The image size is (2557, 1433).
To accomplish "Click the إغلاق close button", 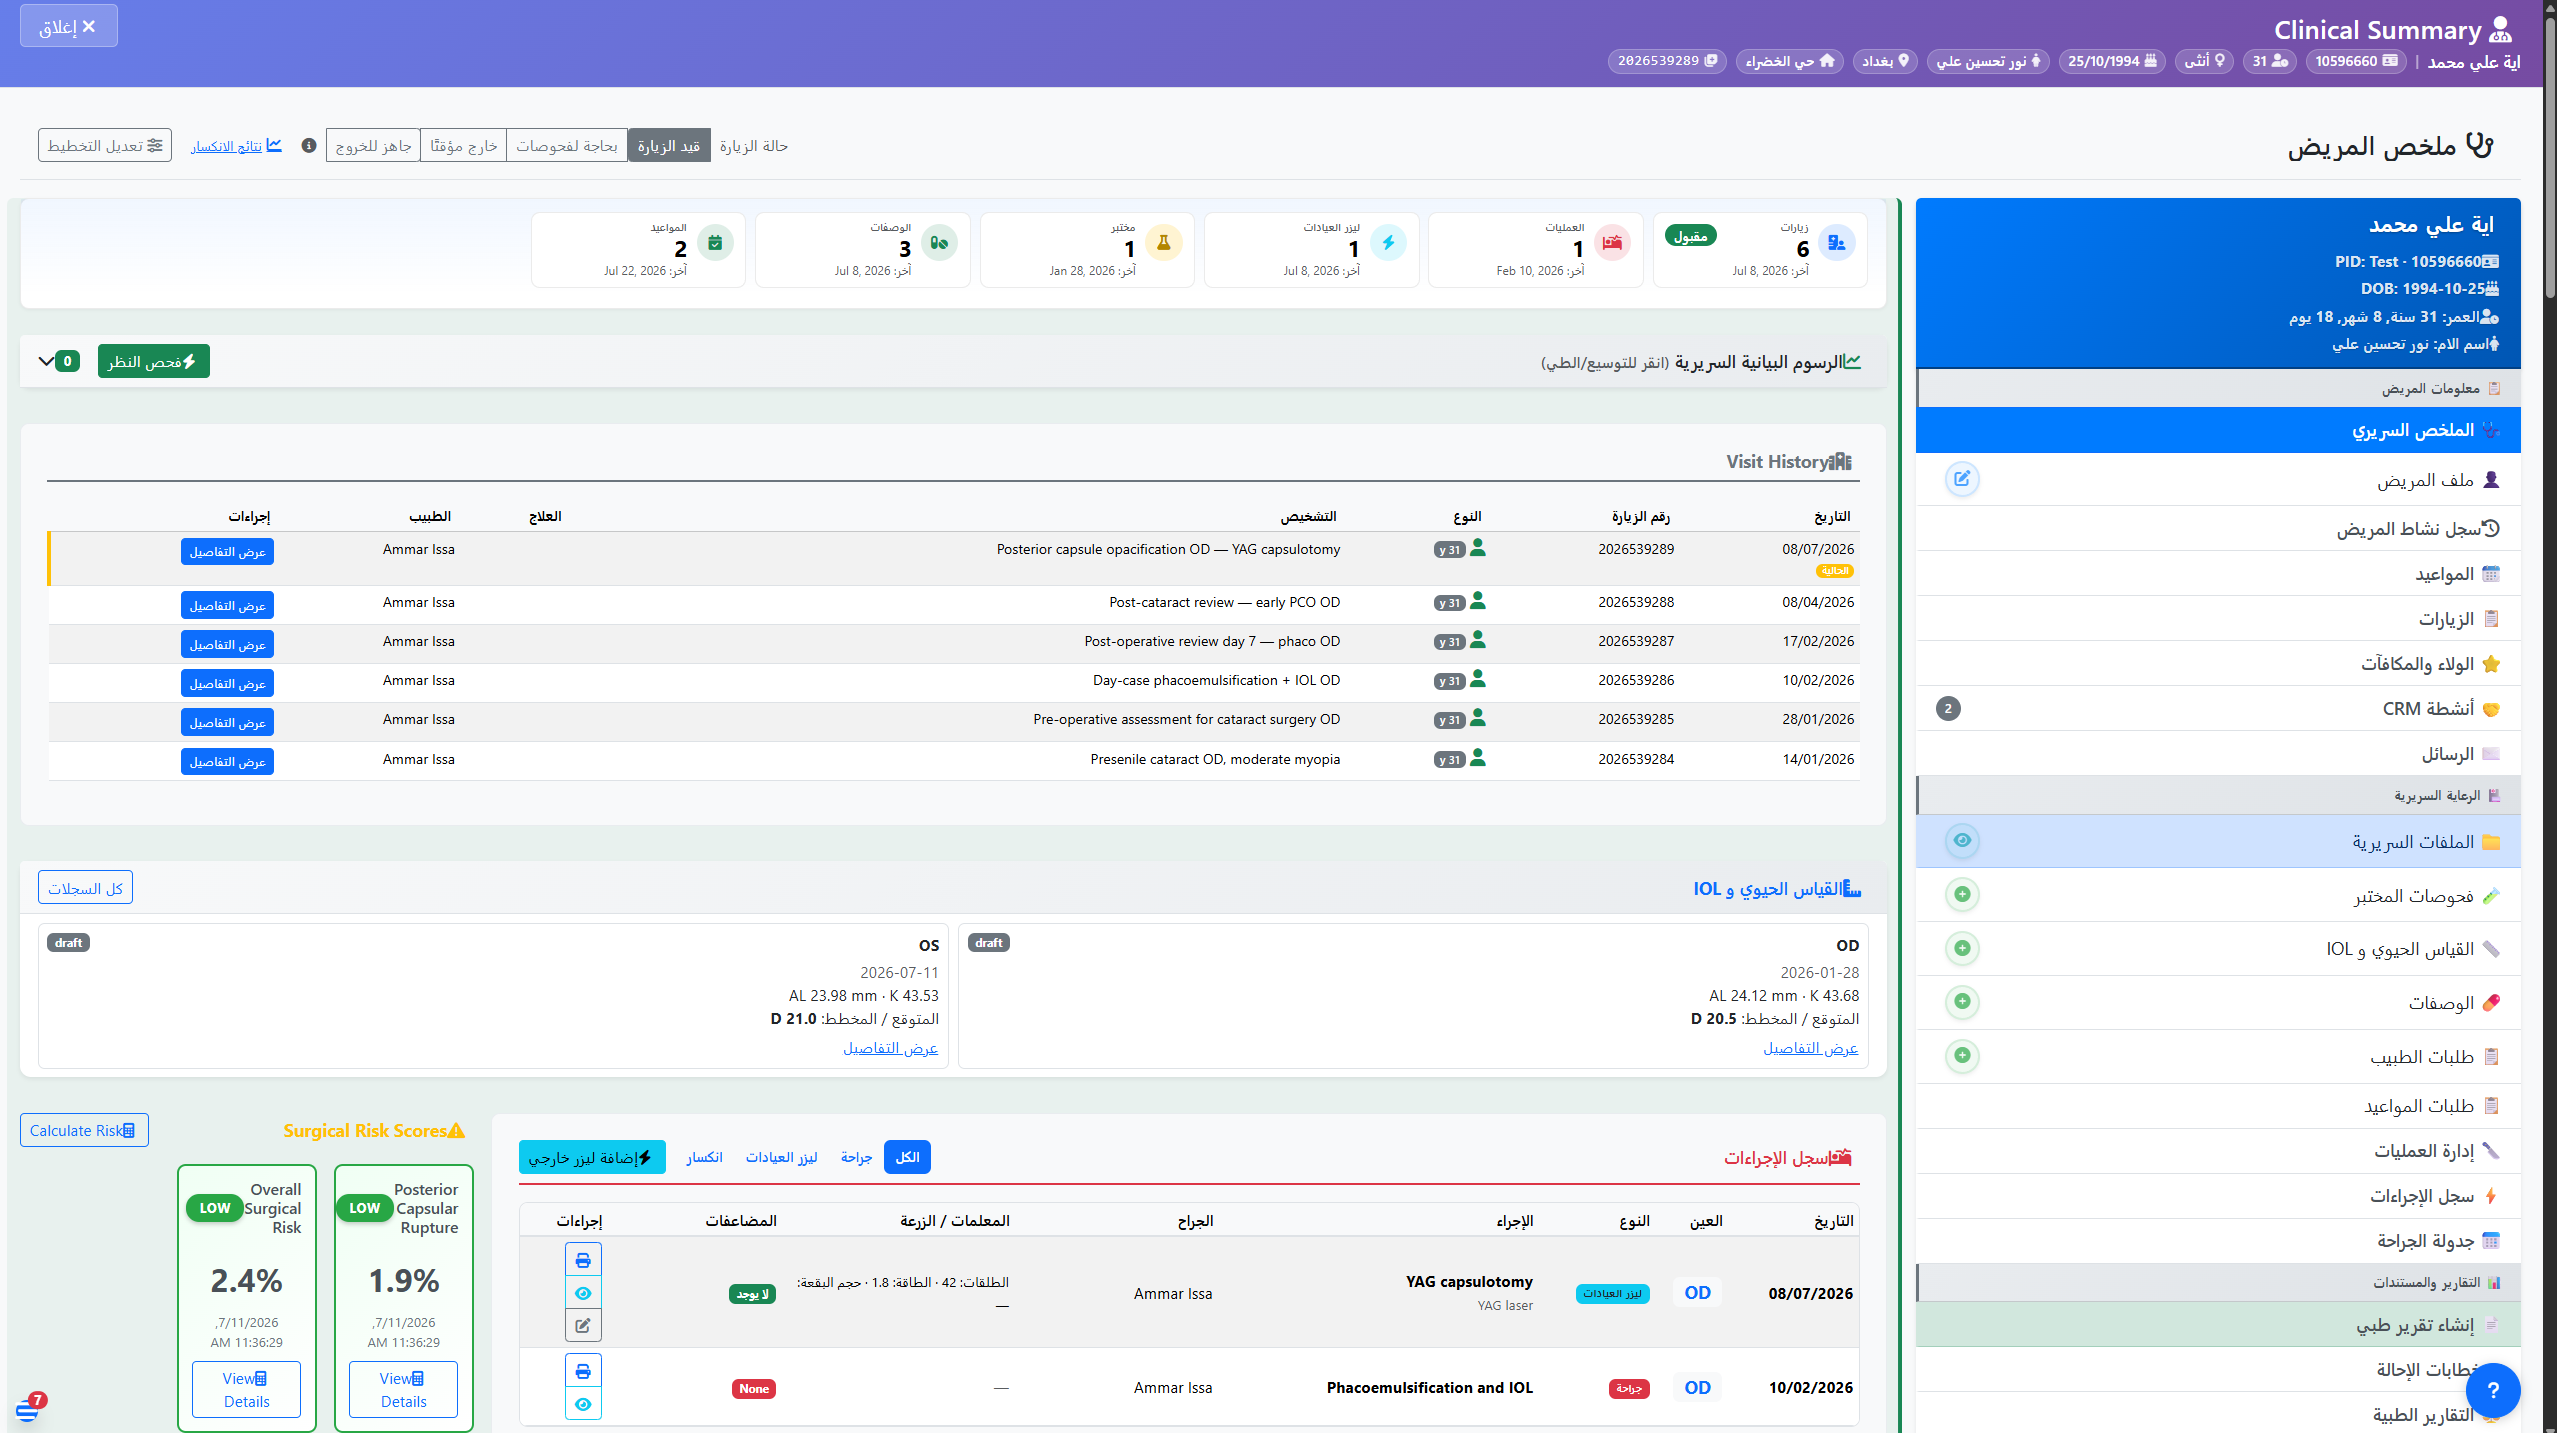I will coord(68,26).
